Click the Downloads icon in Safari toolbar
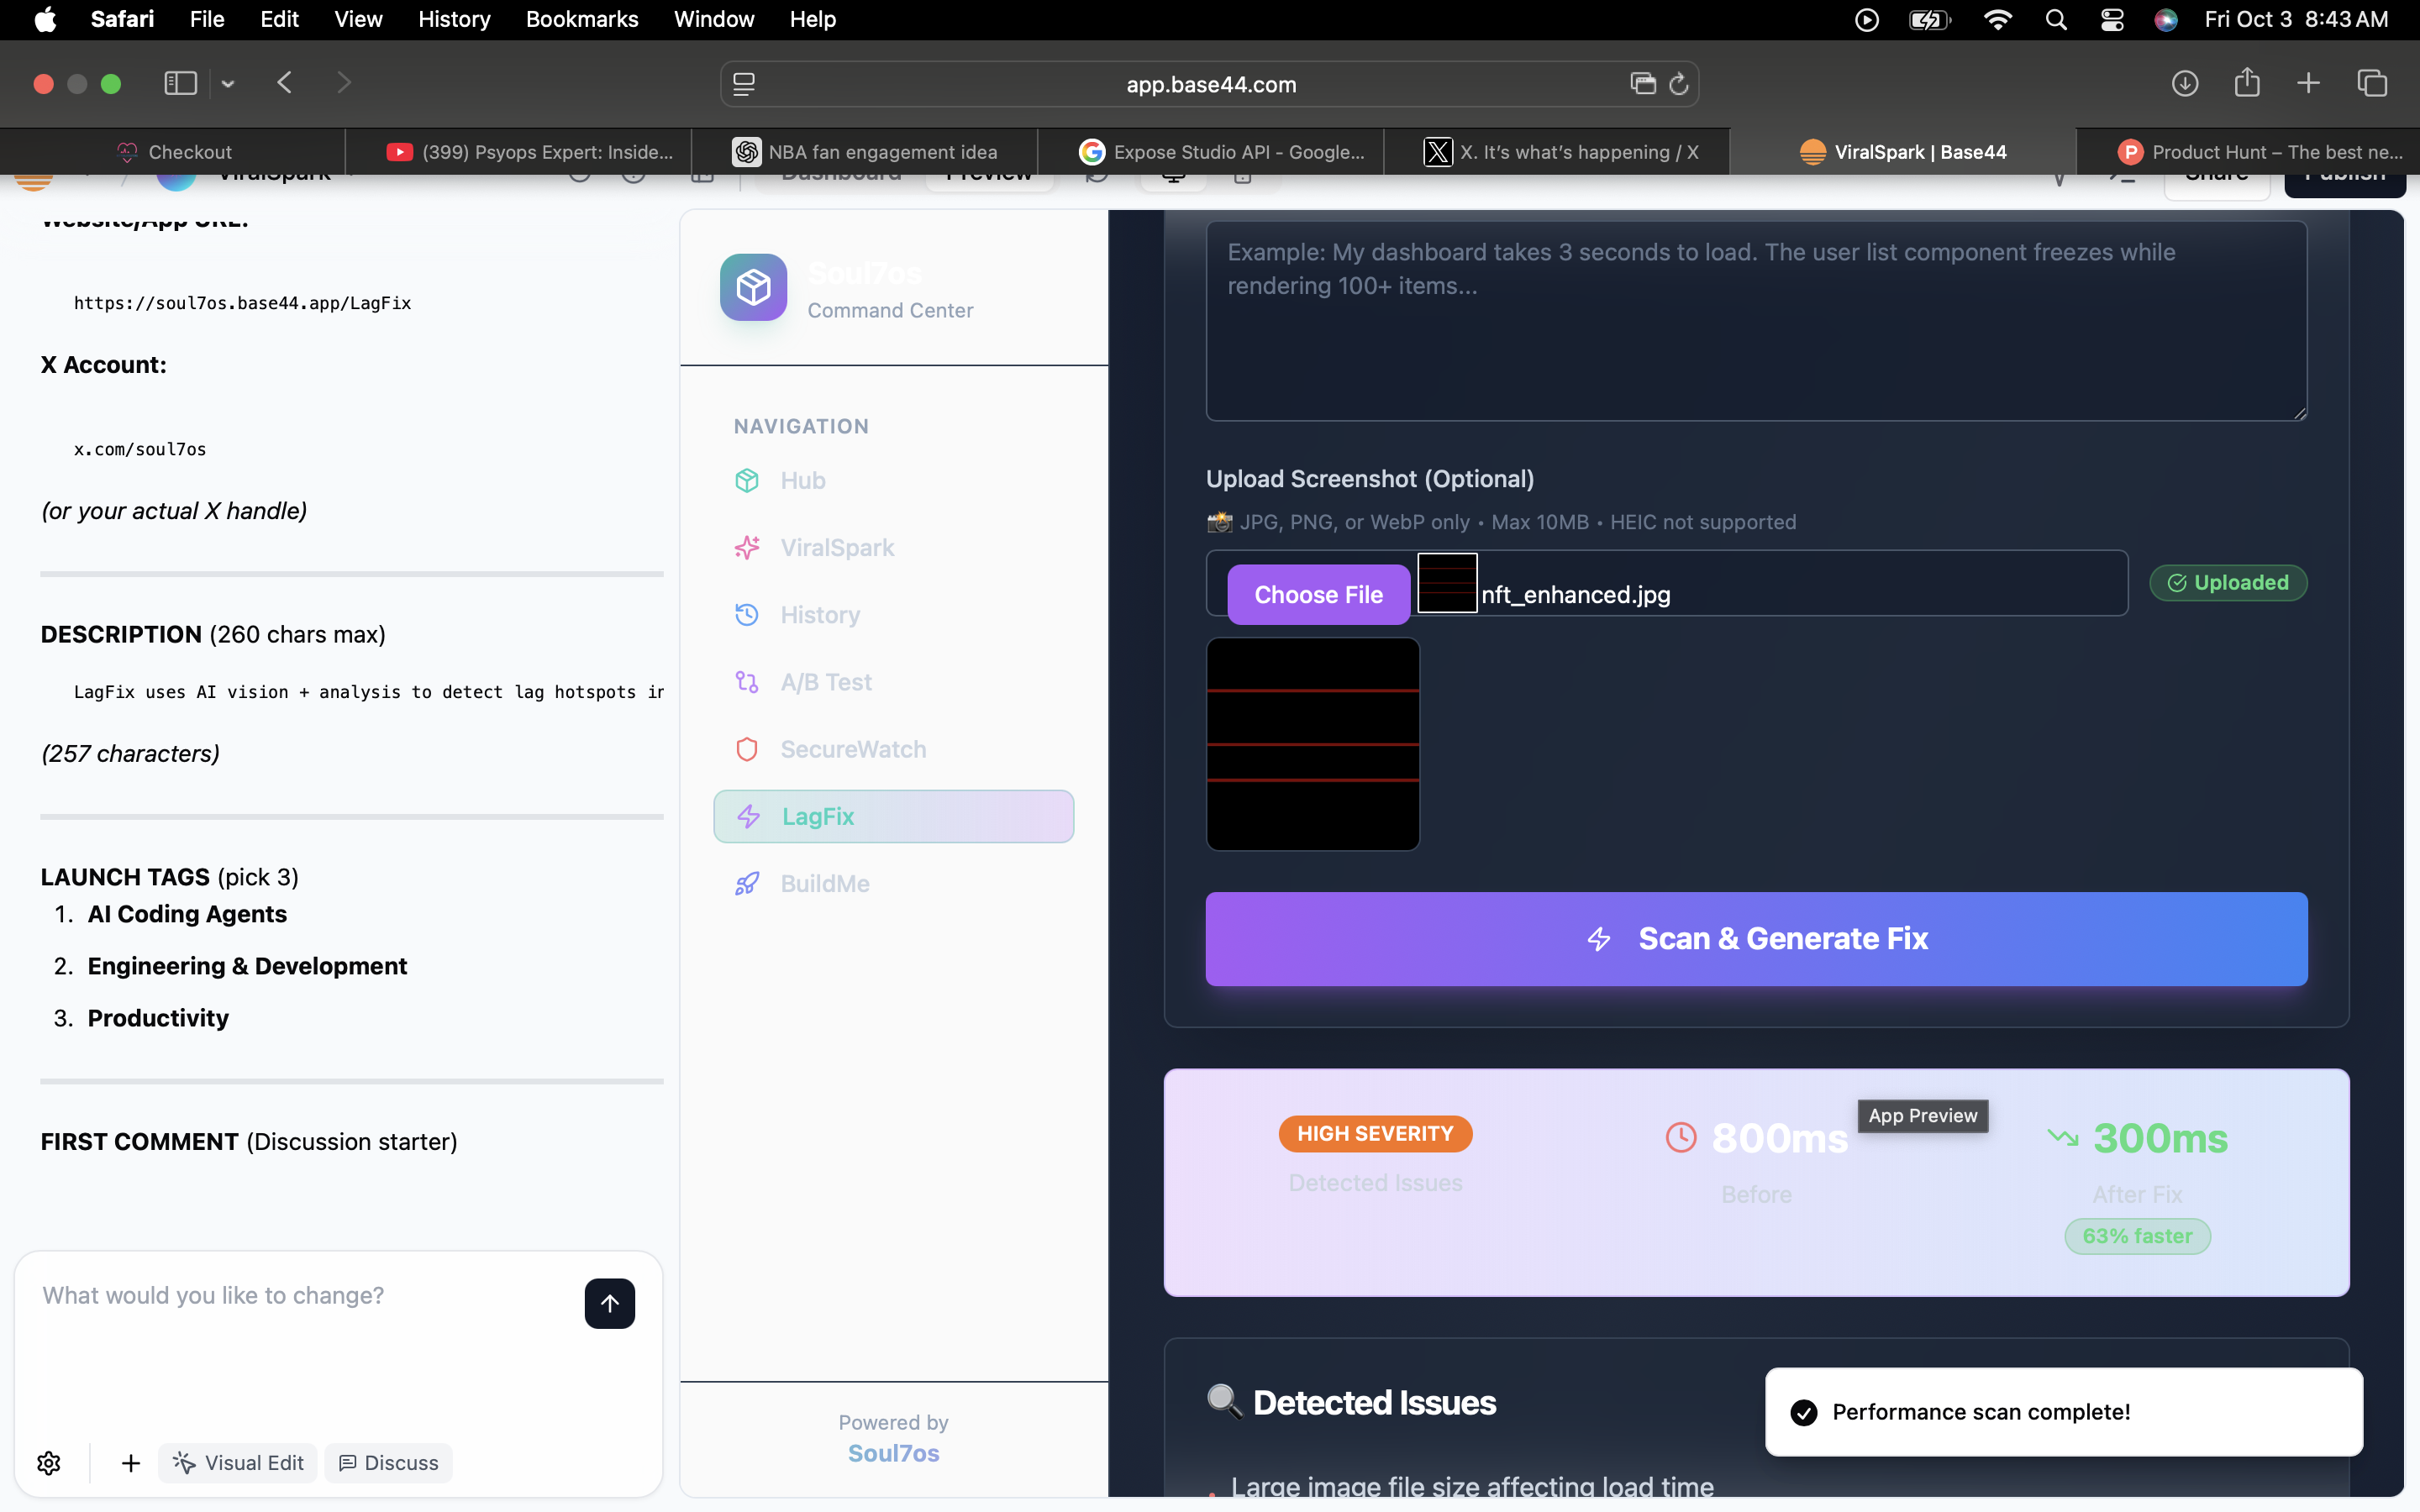Viewport: 2420px width, 1512px height. [x=2185, y=83]
